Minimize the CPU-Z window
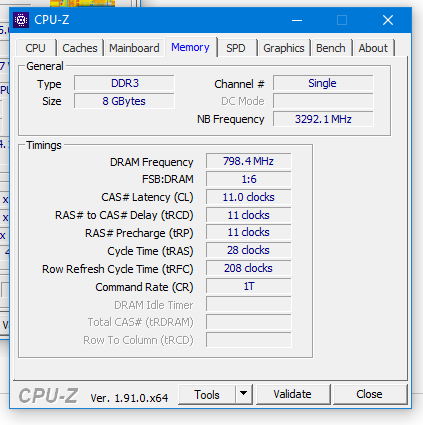 pyautogui.click(x=297, y=21)
